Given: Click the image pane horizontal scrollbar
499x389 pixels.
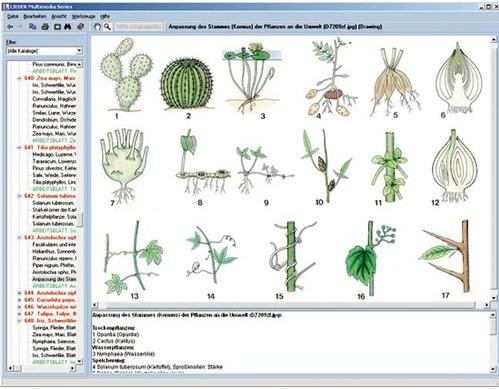Looking at the screenshot, I should [x=290, y=305].
